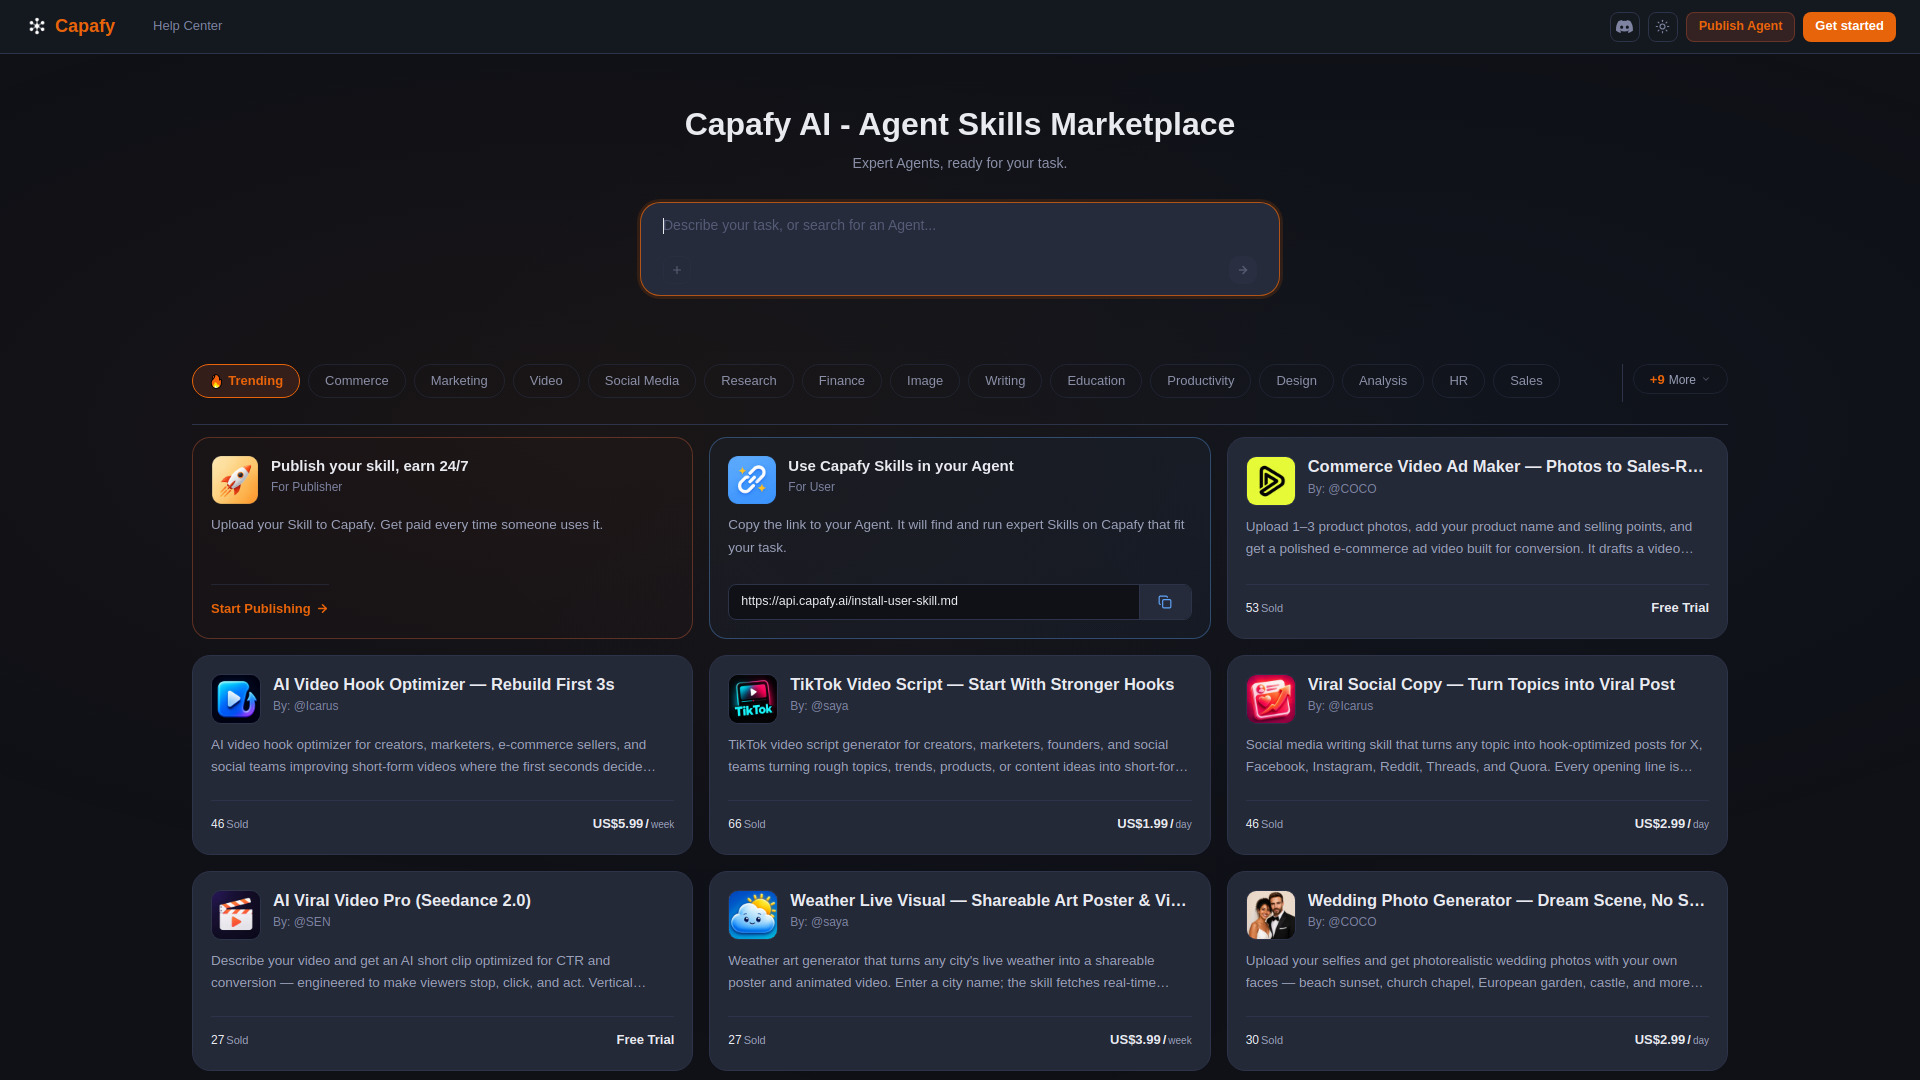Viewport: 1920px width, 1080px height.
Task: Click the Get started button
Action: click(x=1849, y=27)
